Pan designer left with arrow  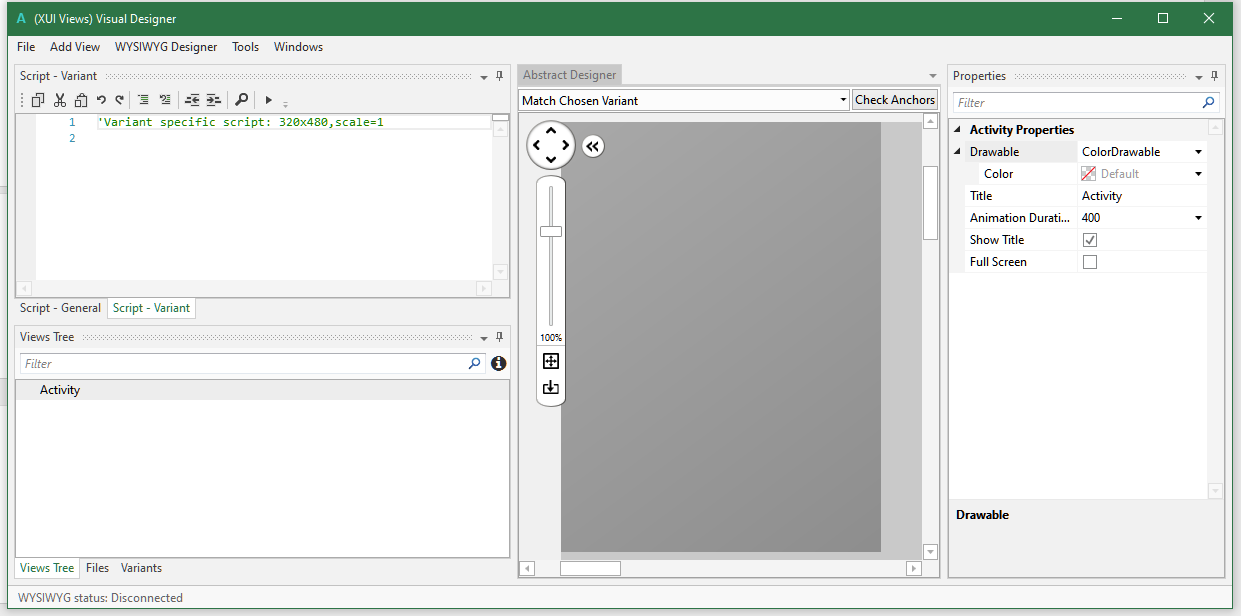536,146
